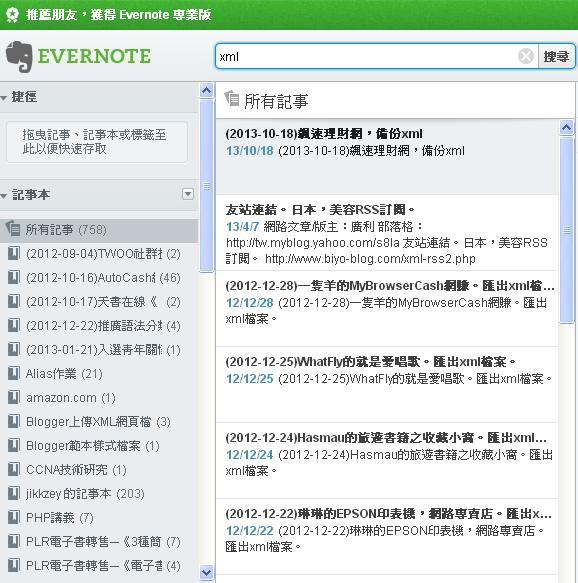This screenshot has width=578, height=583.
Task: Open note (2012-12-24)Hasmau的旅遊書籍之收藏小窩
Action: click(x=387, y=461)
